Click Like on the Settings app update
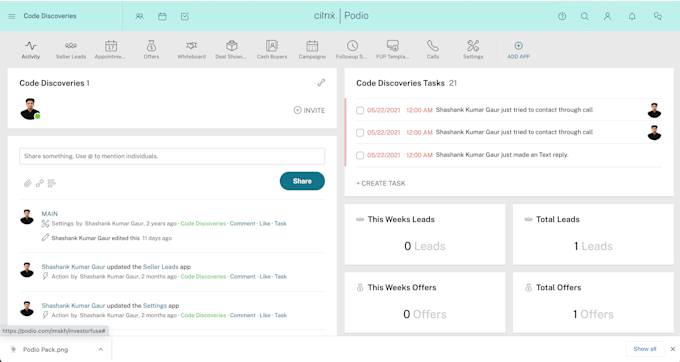Viewport: 680px width, 362px height. click(x=265, y=316)
